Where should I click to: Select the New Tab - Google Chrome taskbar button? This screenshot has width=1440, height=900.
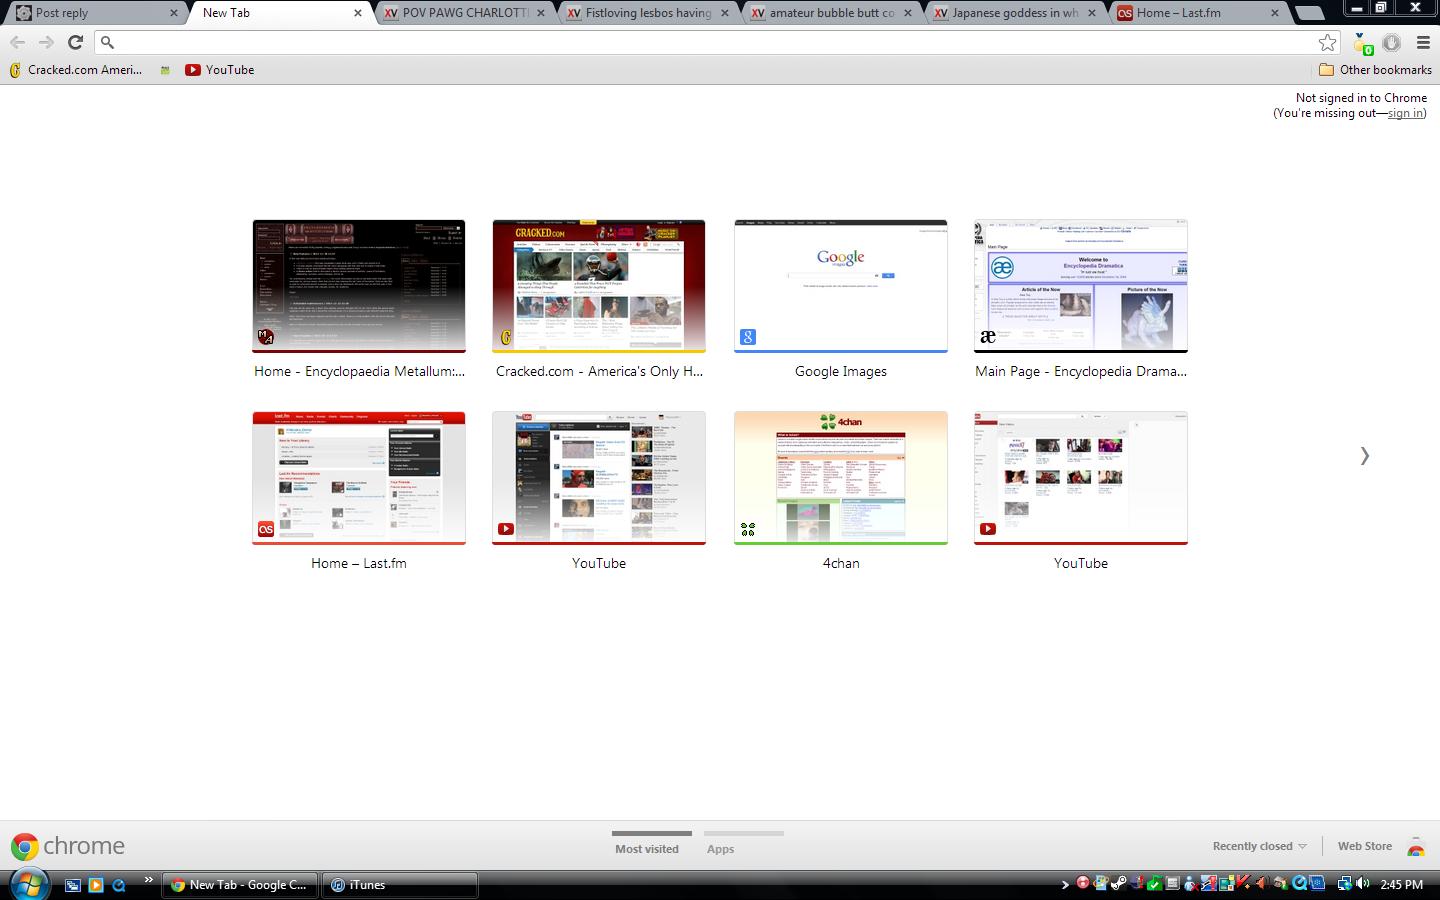239,885
